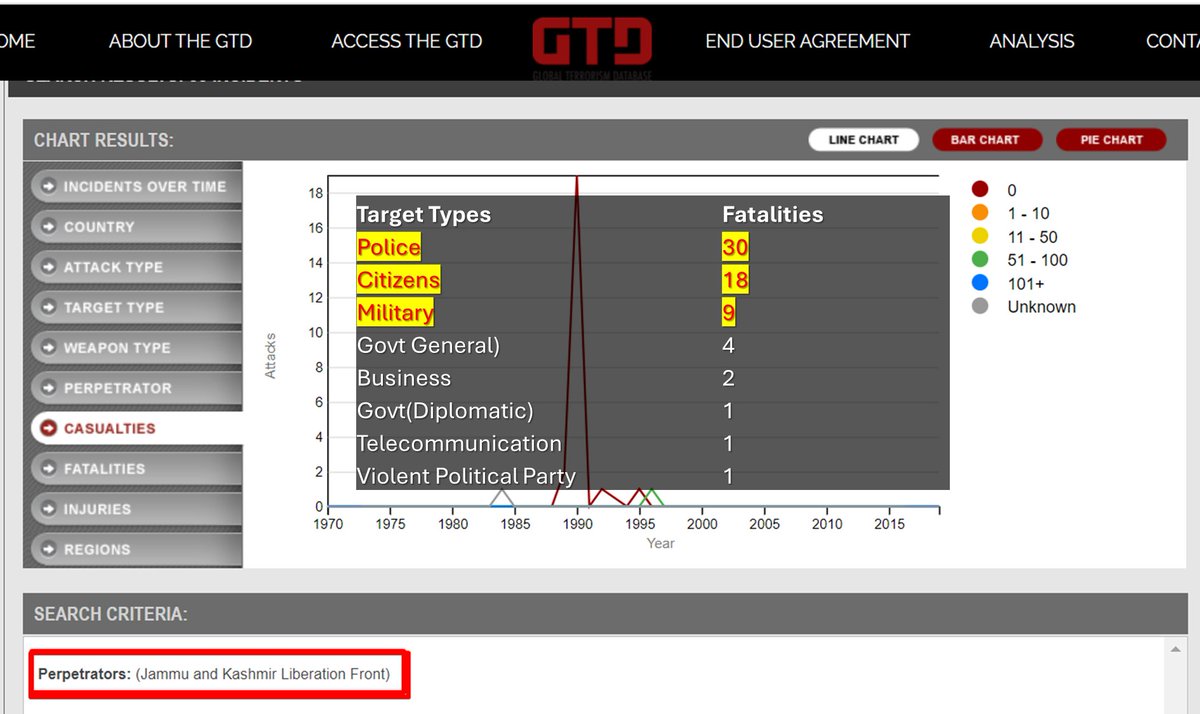Click the highlighted Citizens target type
Image resolution: width=1200 pixels, height=714 pixels.
[398, 280]
